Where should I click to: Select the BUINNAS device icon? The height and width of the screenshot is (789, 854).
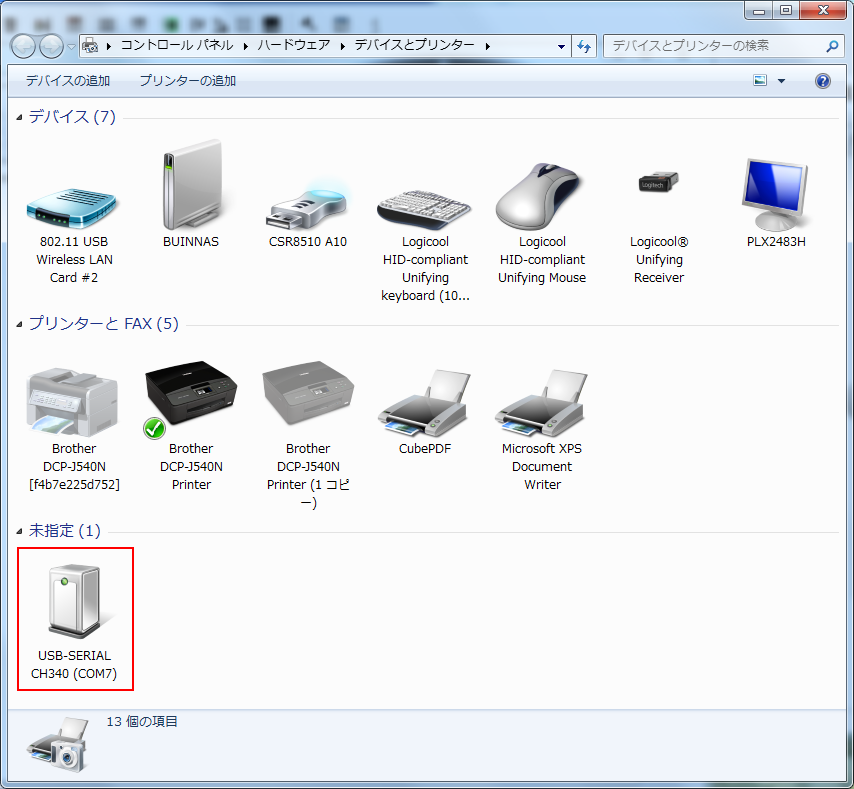click(x=191, y=185)
